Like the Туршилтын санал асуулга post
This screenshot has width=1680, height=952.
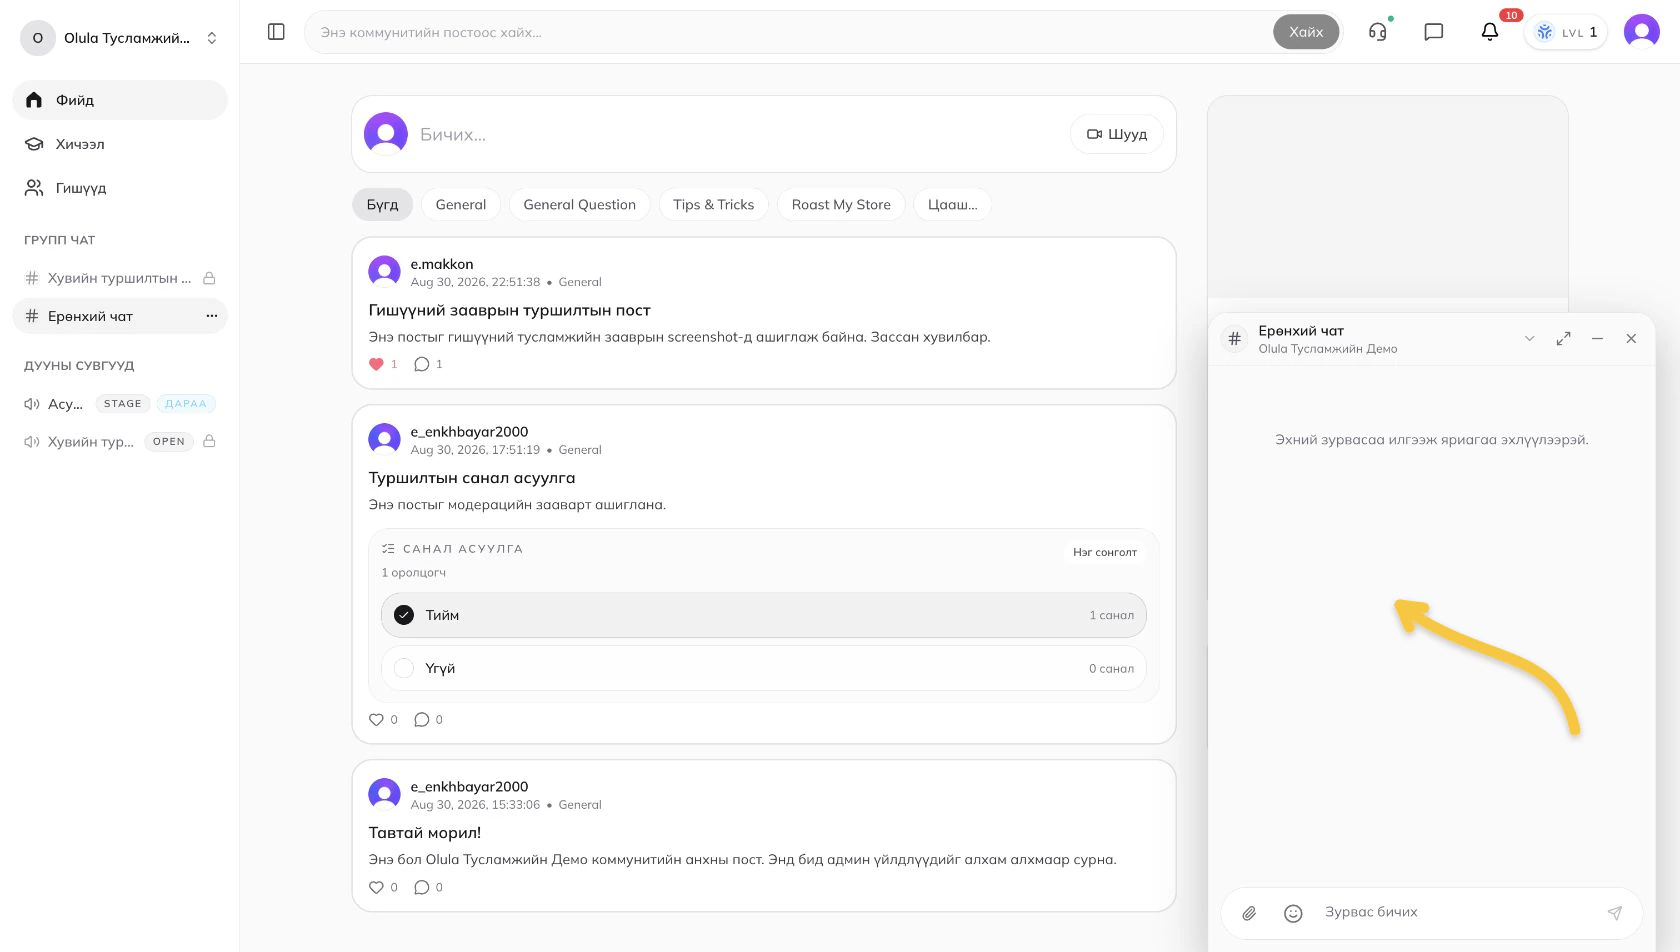[376, 719]
